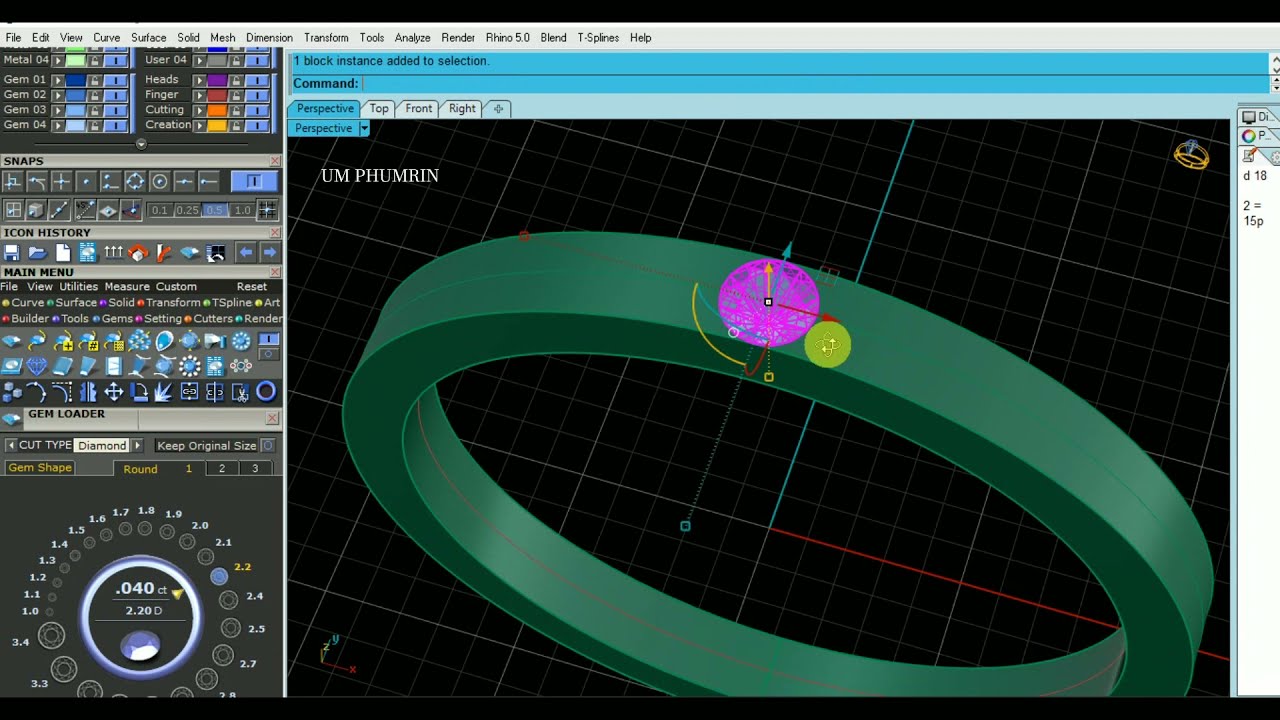The image size is (1280, 720).
Task: Click the Gem Loader icon in main menu grid
Action: click(x=10, y=340)
